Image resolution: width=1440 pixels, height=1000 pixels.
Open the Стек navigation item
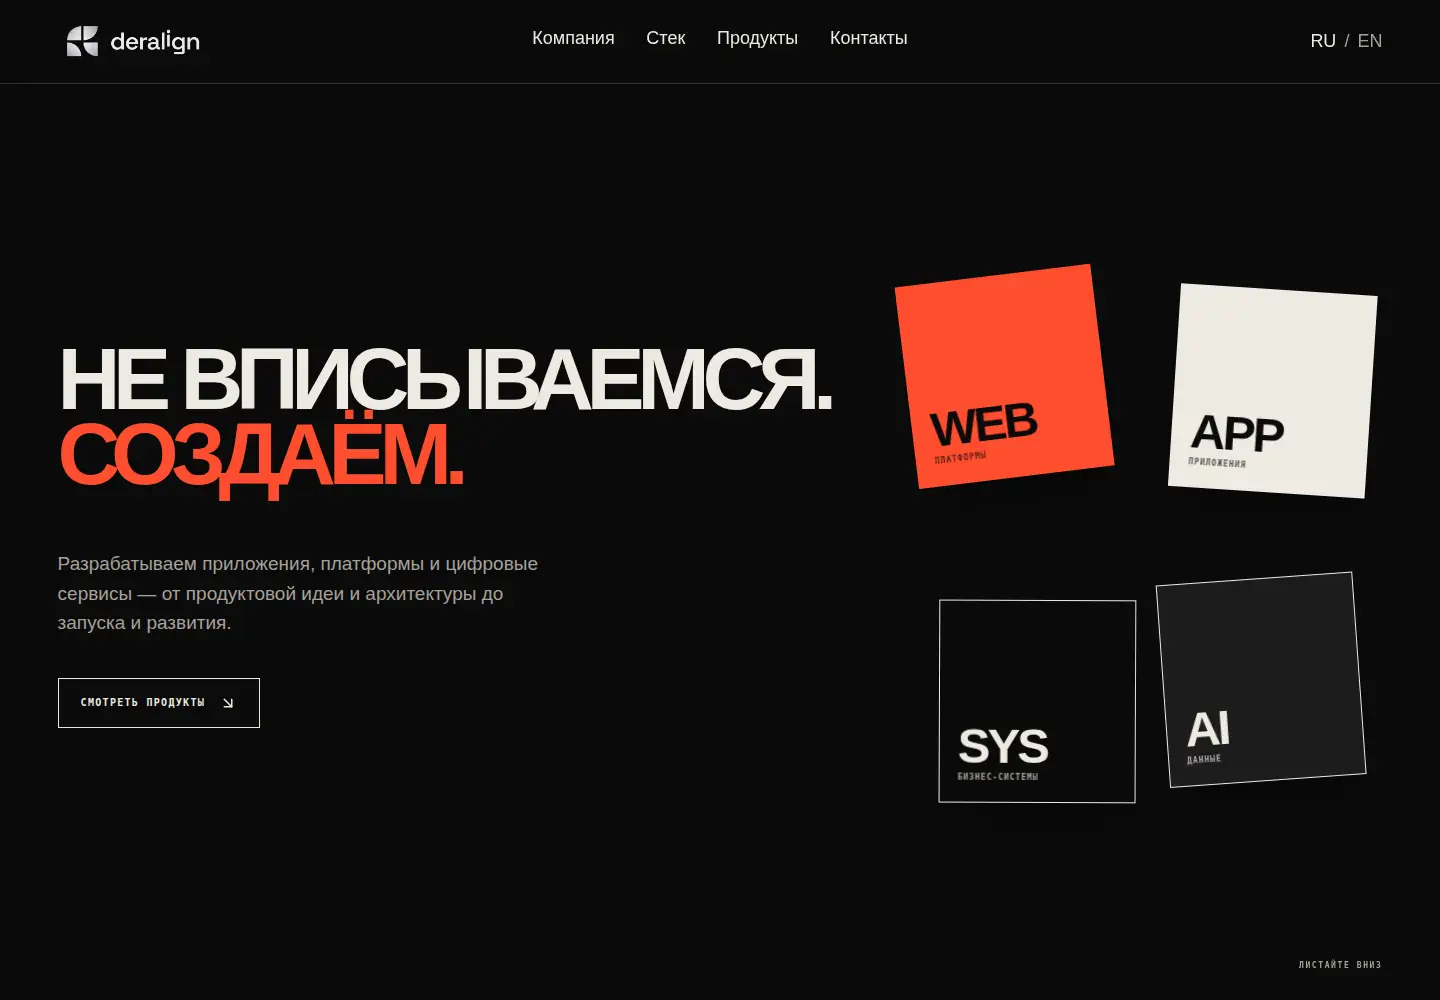pyautogui.click(x=665, y=38)
